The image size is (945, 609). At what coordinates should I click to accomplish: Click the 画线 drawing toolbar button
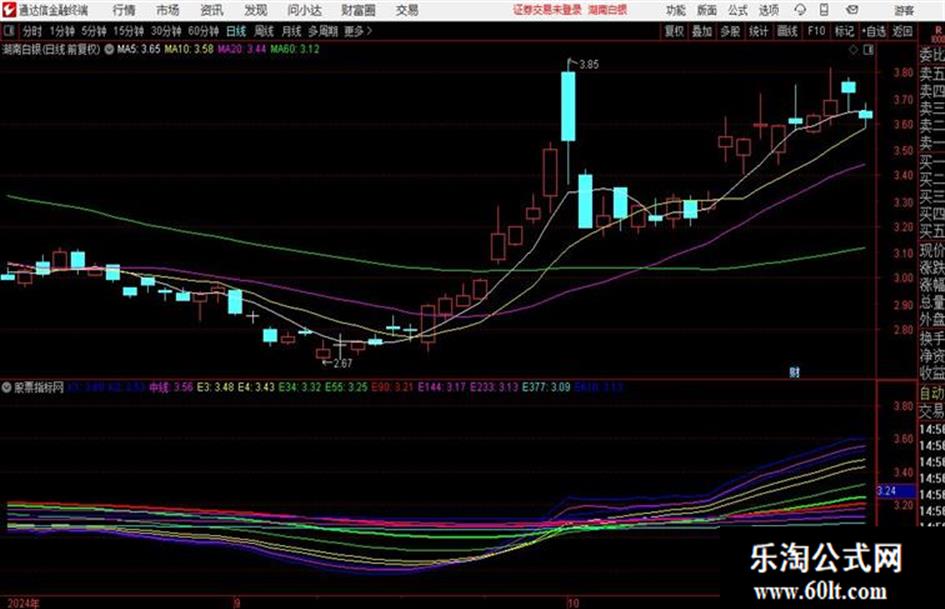787,31
